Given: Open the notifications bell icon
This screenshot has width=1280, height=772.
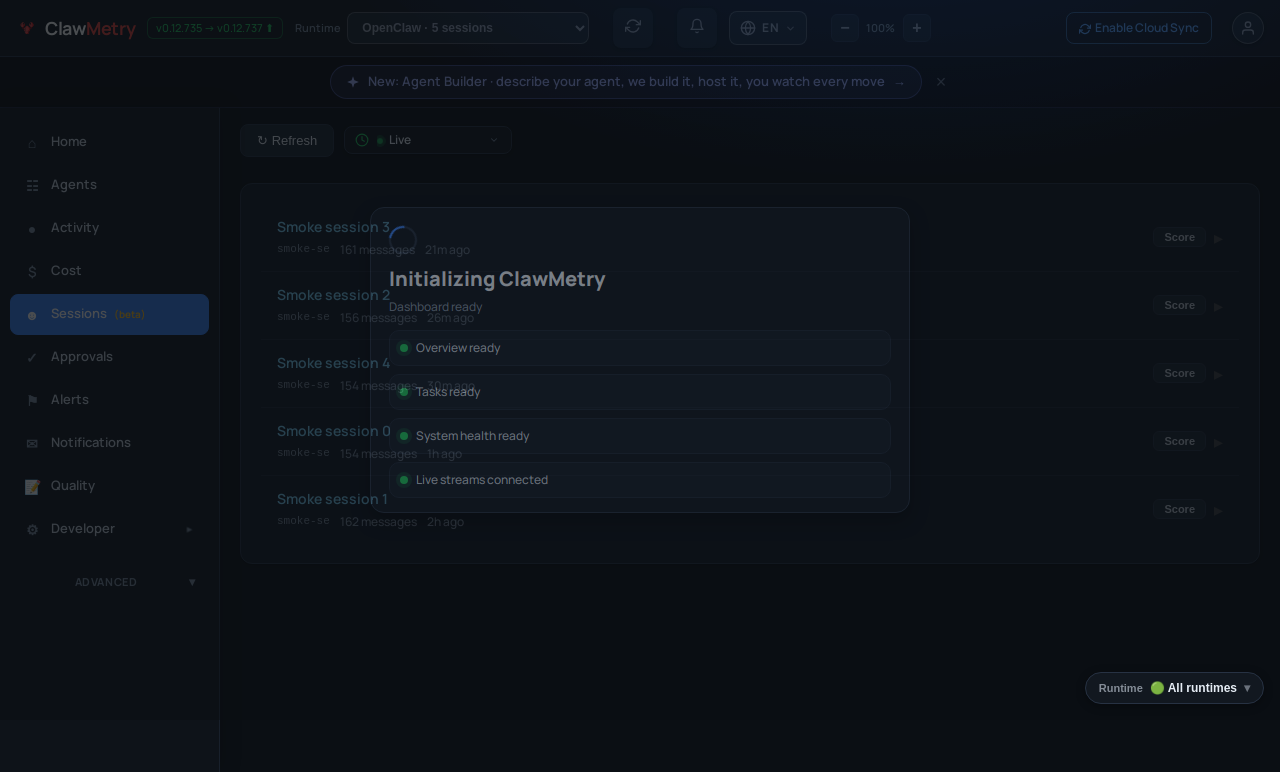Looking at the screenshot, I should pyautogui.click(x=697, y=27).
